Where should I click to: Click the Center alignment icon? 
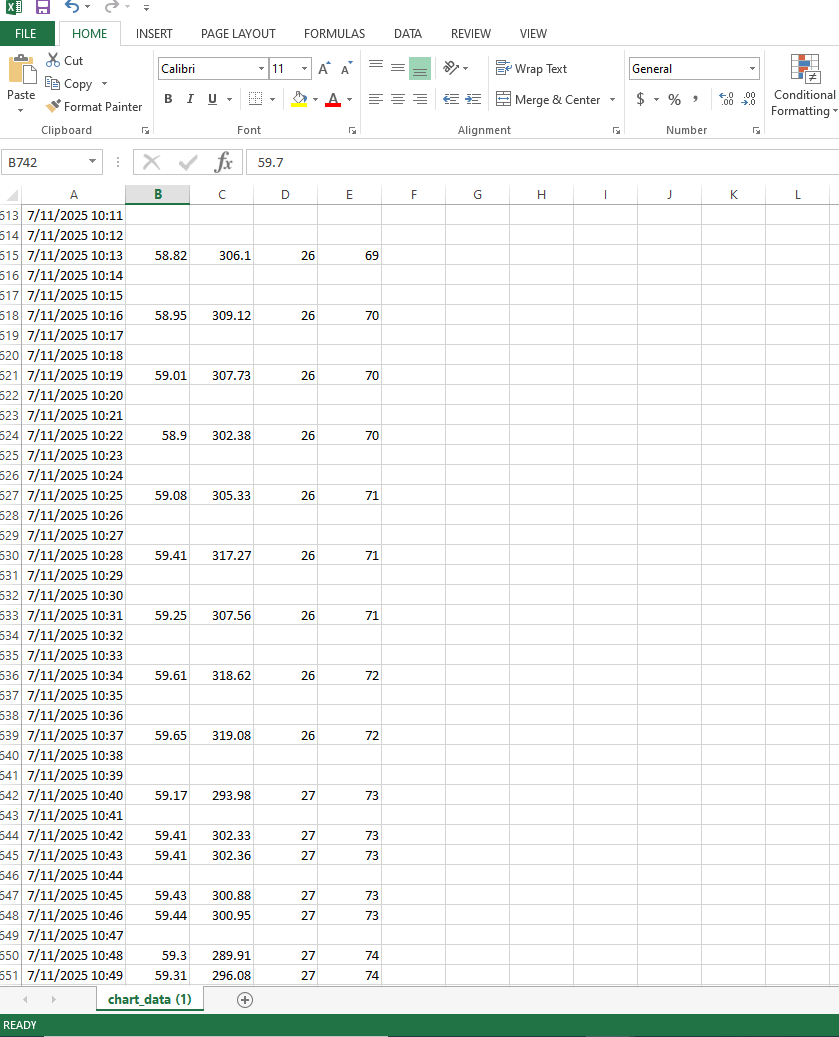tap(397, 99)
